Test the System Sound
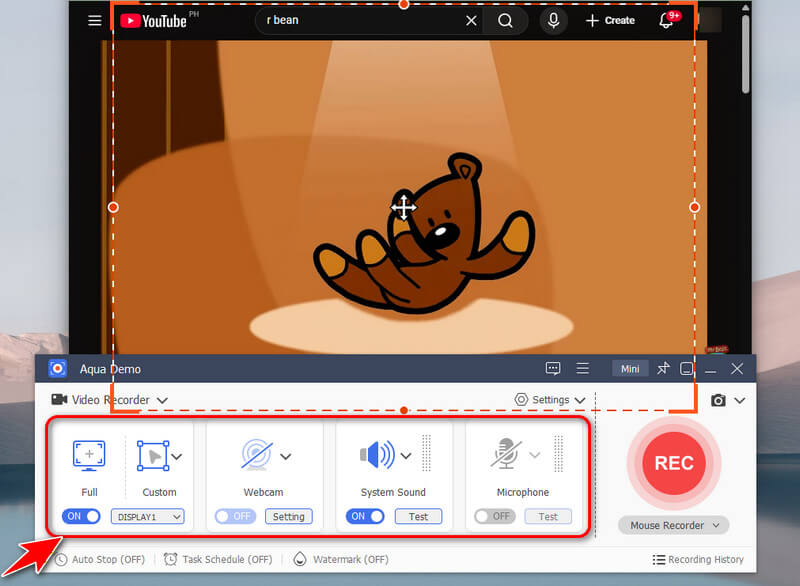The height and width of the screenshot is (586, 800). pos(418,517)
